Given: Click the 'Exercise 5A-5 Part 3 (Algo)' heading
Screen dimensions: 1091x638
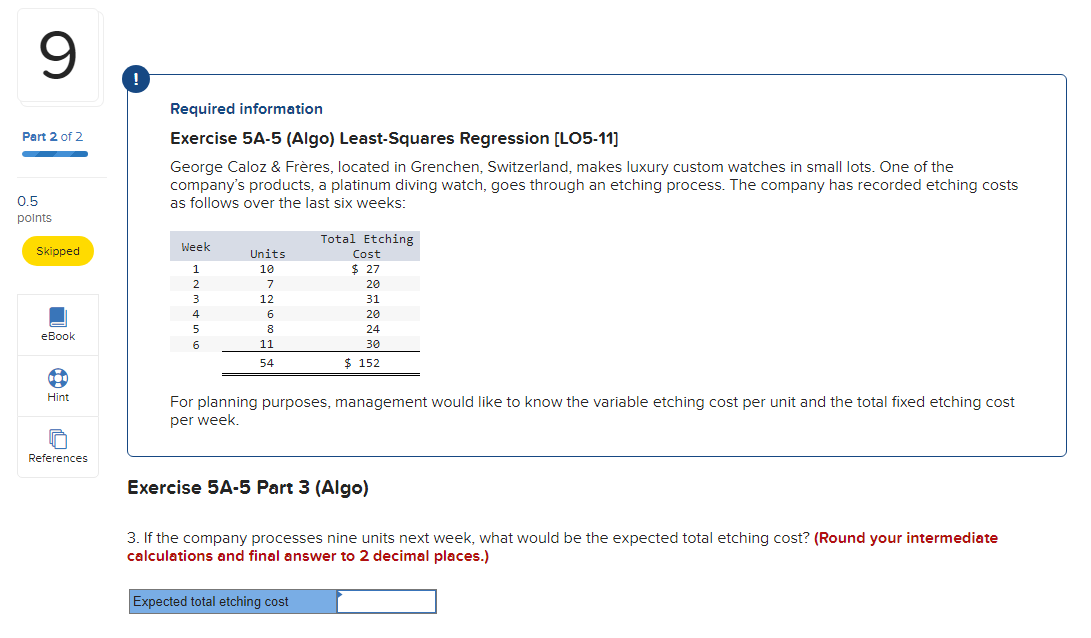Looking at the screenshot, I should pyautogui.click(x=248, y=488).
